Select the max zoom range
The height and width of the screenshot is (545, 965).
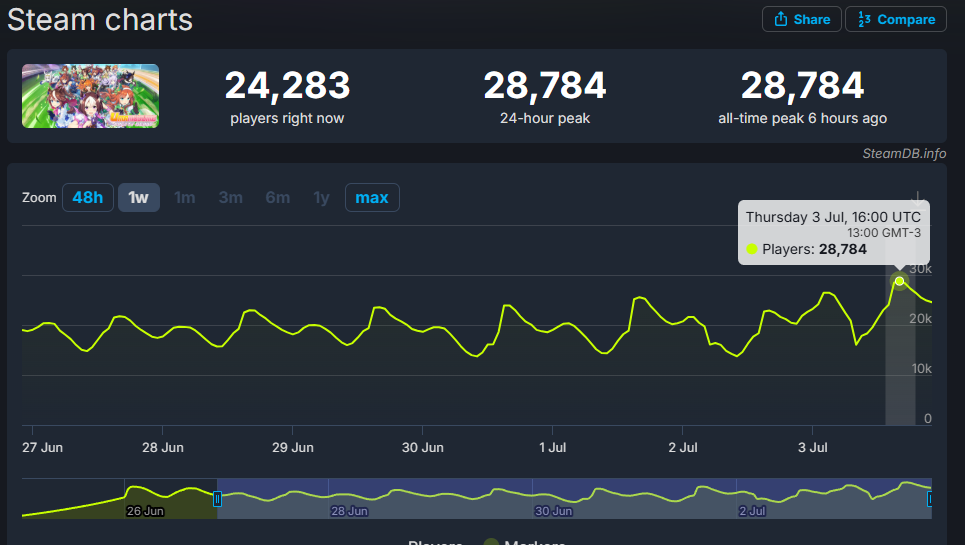click(x=372, y=197)
